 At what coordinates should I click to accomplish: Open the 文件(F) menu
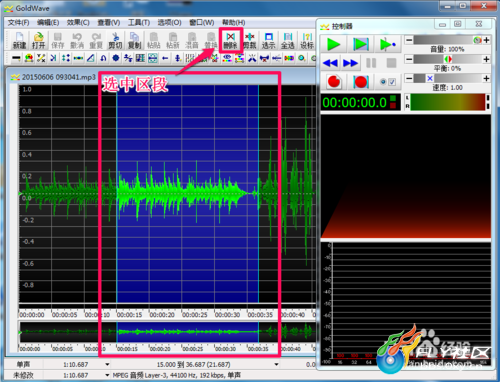[x=18, y=22]
